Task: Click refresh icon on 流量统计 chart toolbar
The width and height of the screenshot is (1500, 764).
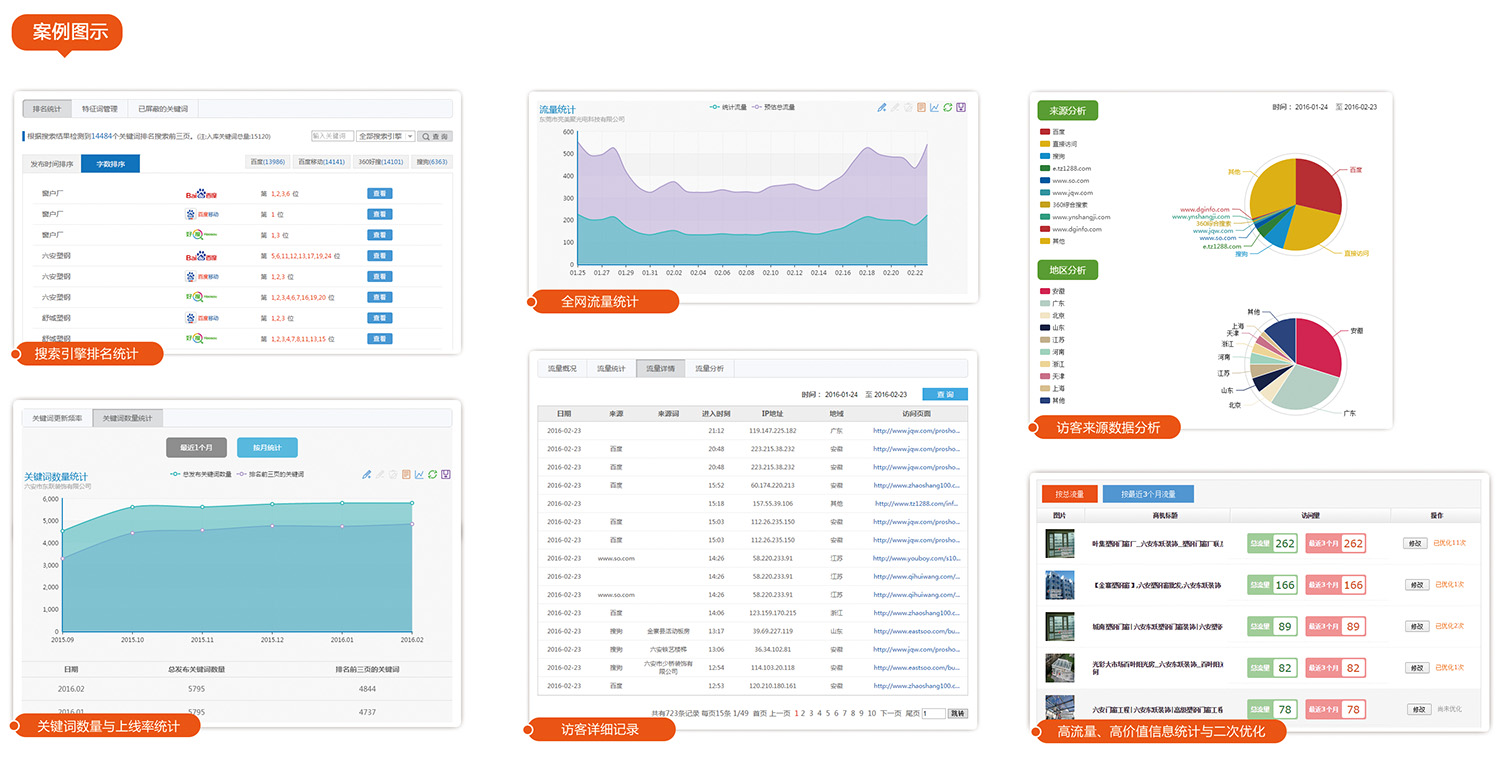Action: click(947, 107)
